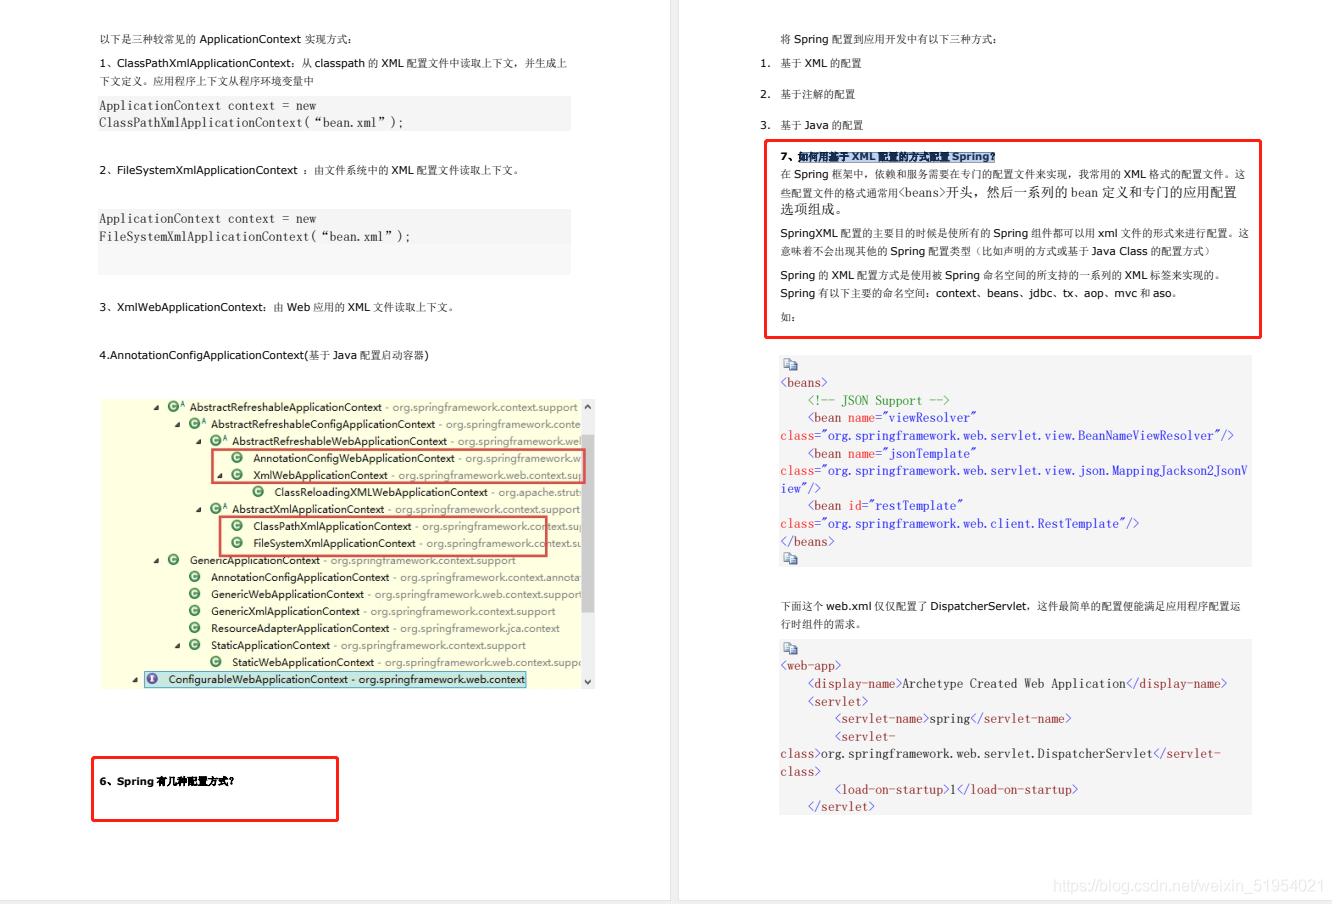Click the class icon of ClassReloadingXMLWebApplicationContext
This screenshot has height=904, width=1332.
tap(258, 492)
